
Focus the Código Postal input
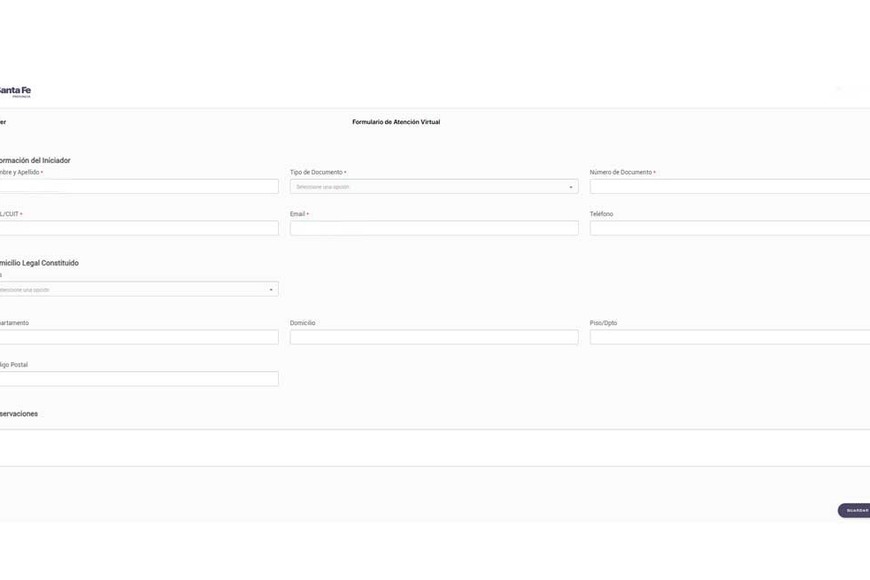click(138, 379)
